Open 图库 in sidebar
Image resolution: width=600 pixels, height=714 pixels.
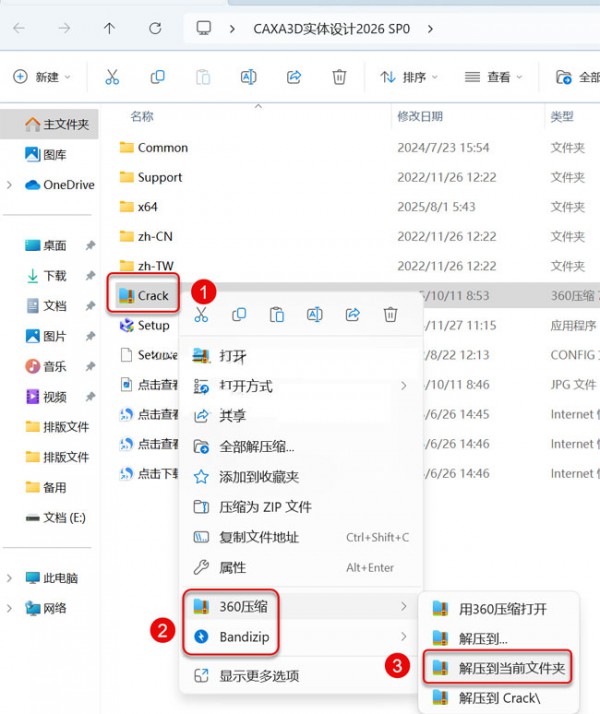click(x=46, y=155)
